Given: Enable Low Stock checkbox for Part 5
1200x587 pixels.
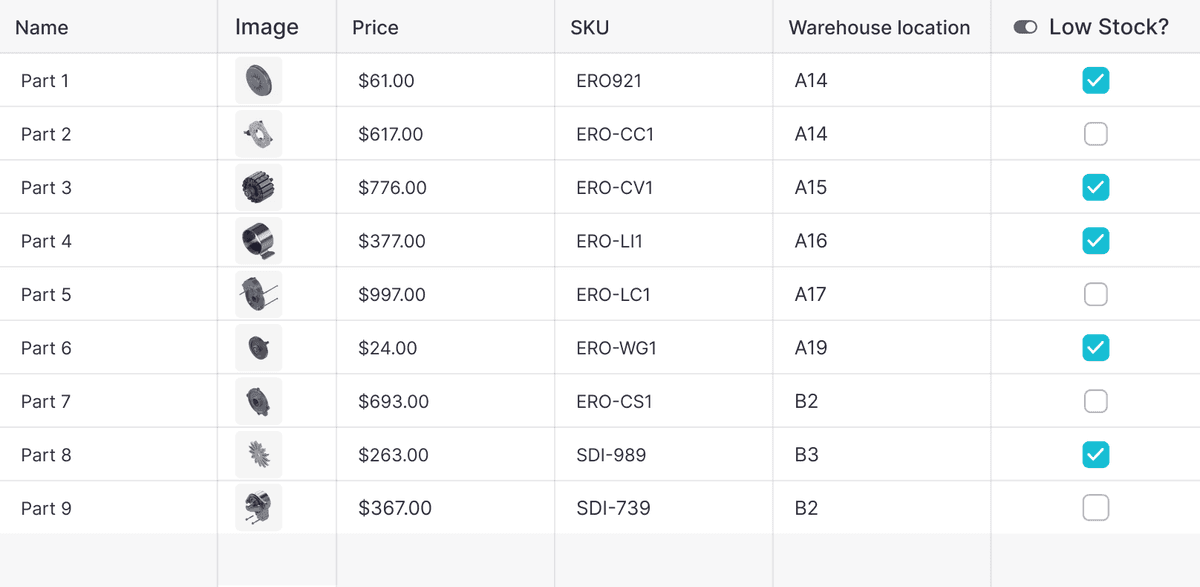Looking at the screenshot, I should (x=1096, y=294).
